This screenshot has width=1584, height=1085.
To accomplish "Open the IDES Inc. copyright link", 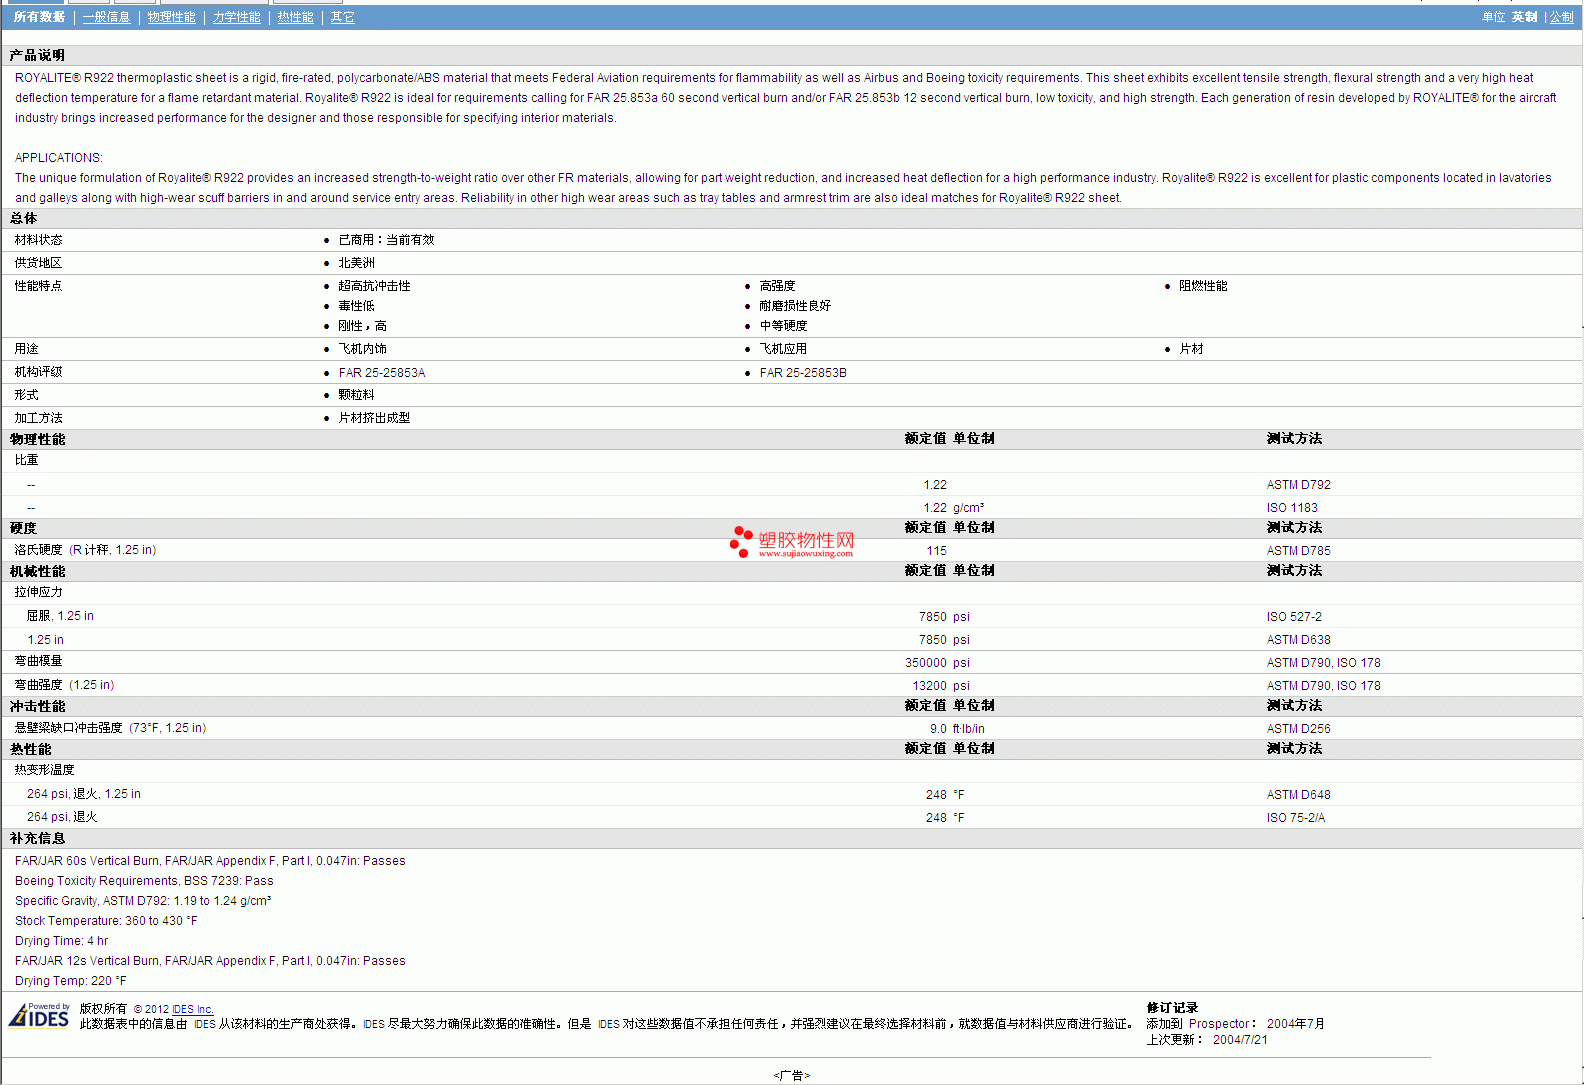I will pyautogui.click(x=192, y=1009).
